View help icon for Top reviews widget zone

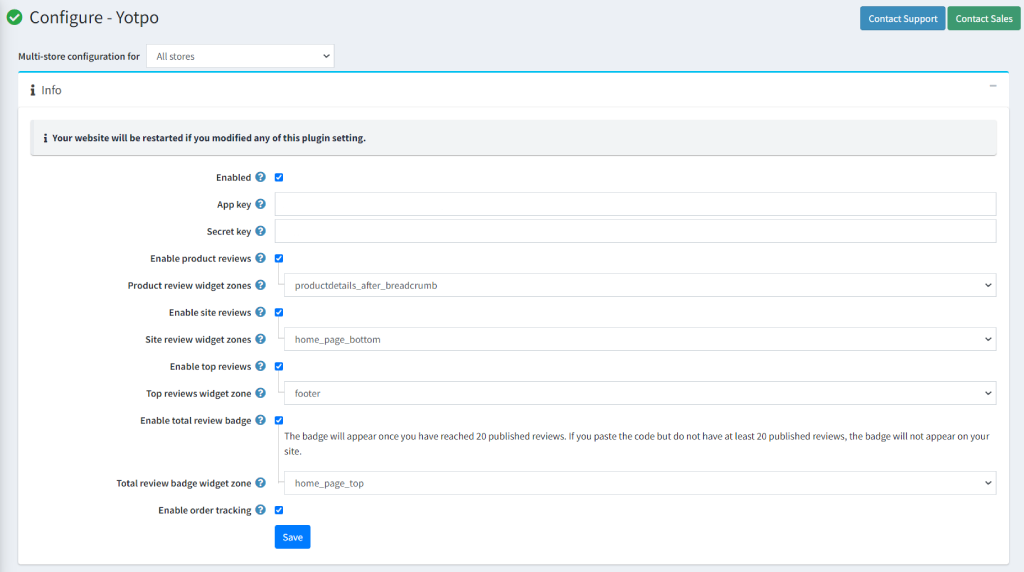click(261, 392)
